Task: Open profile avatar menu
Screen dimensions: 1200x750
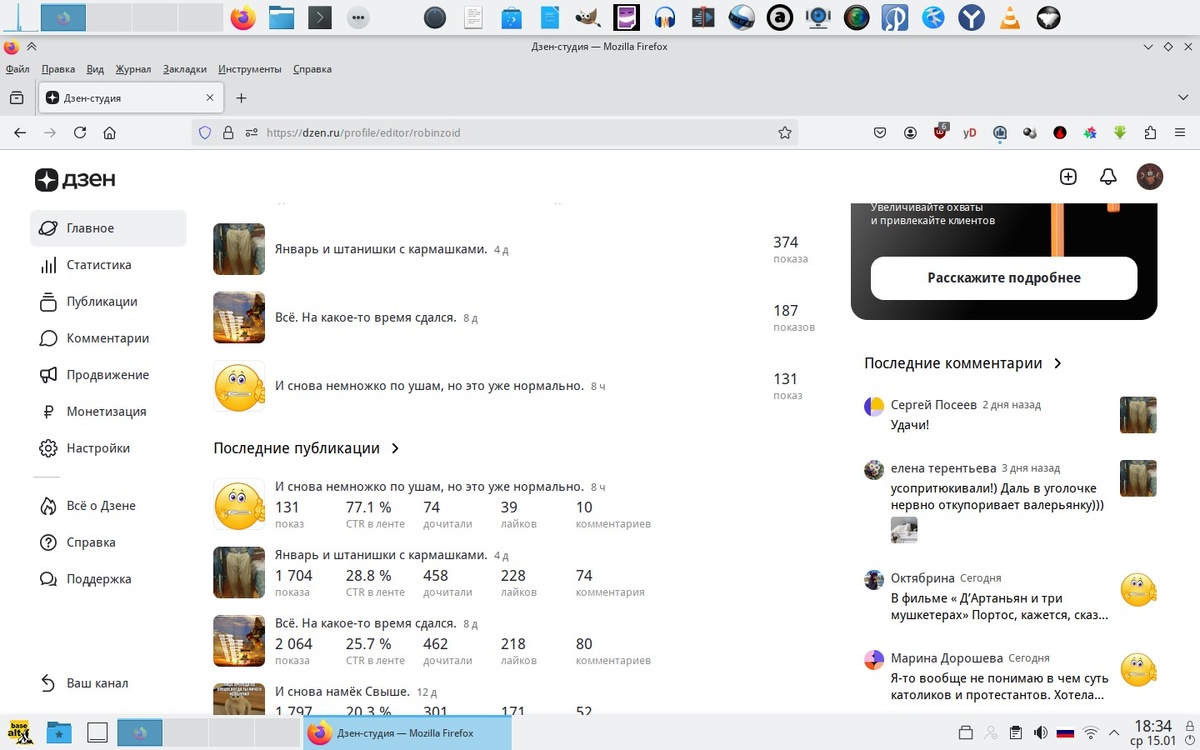Action: (1150, 177)
